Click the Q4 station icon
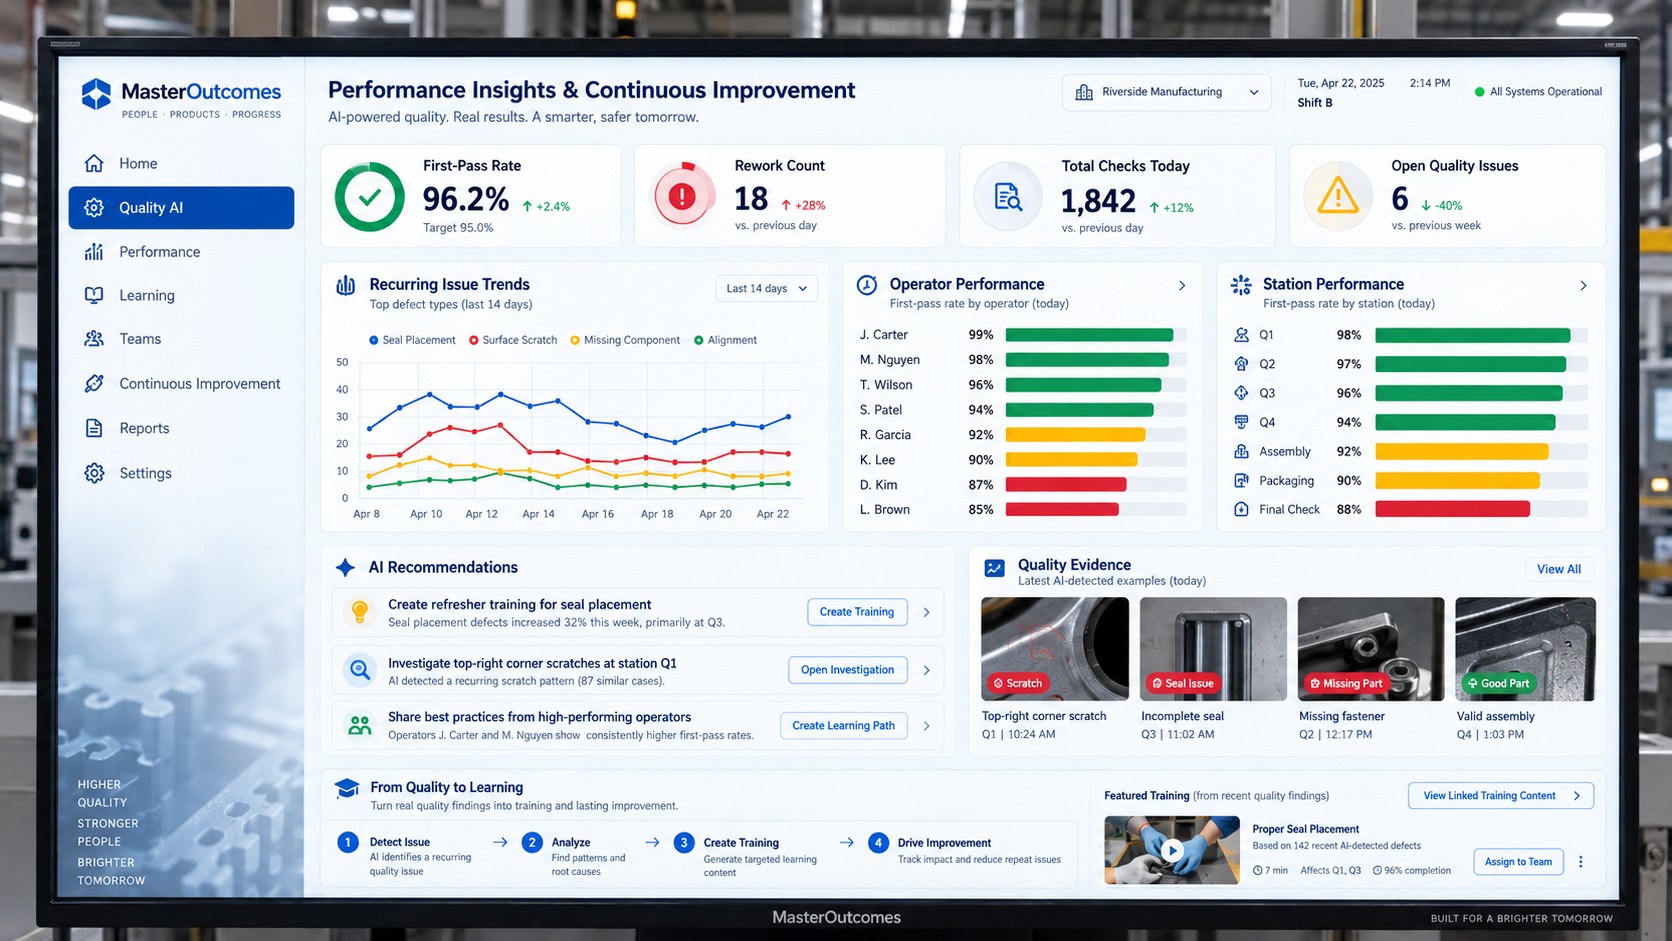Screen dimensions: 1672x941 (x=1241, y=422)
